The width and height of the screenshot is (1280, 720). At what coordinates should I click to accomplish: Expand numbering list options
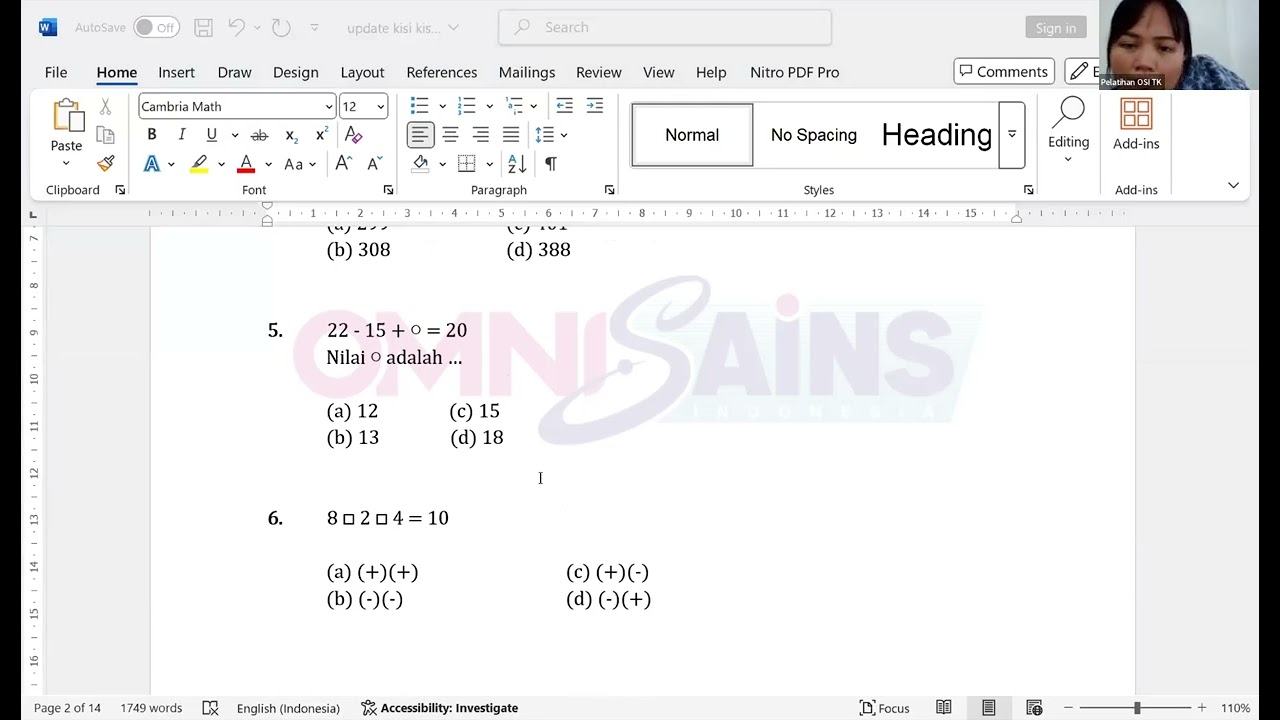click(489, 107)
